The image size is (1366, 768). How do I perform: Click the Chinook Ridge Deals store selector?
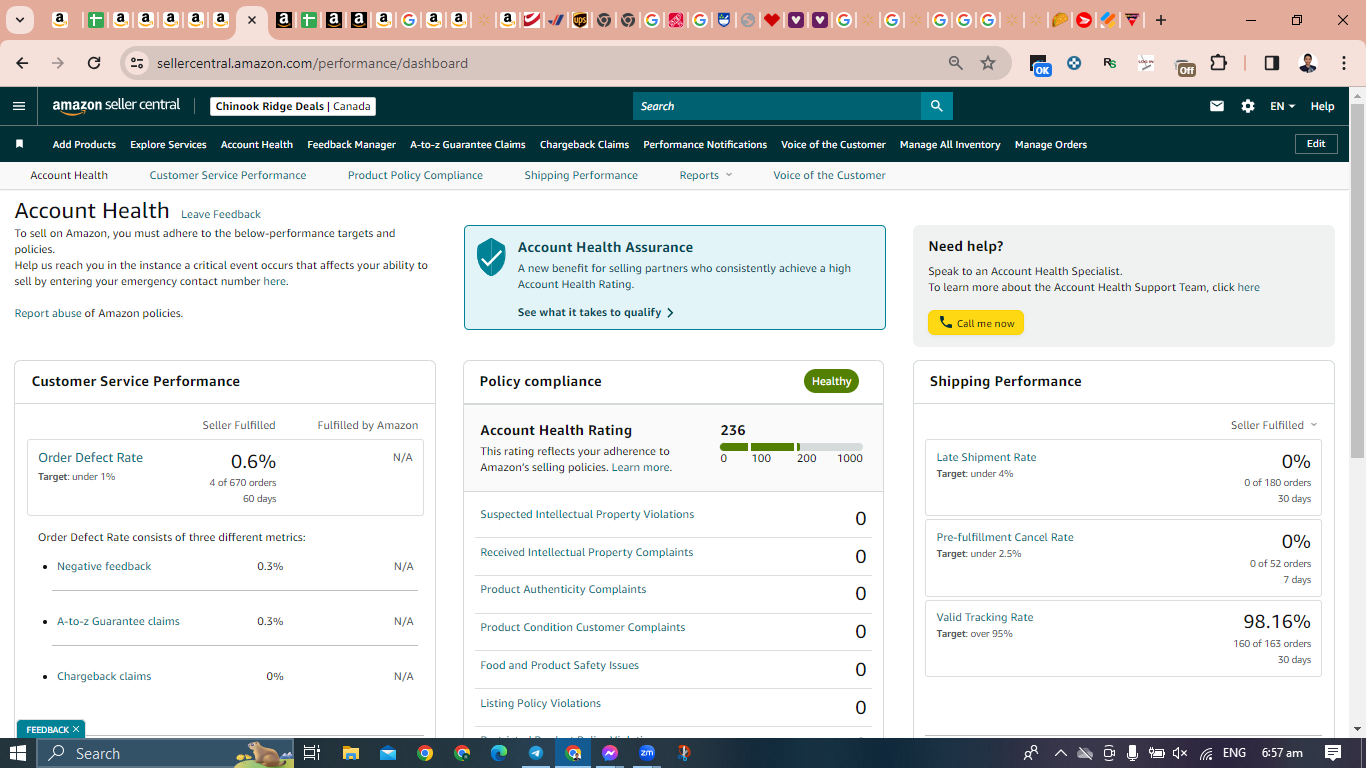click(x=293, y=106)
